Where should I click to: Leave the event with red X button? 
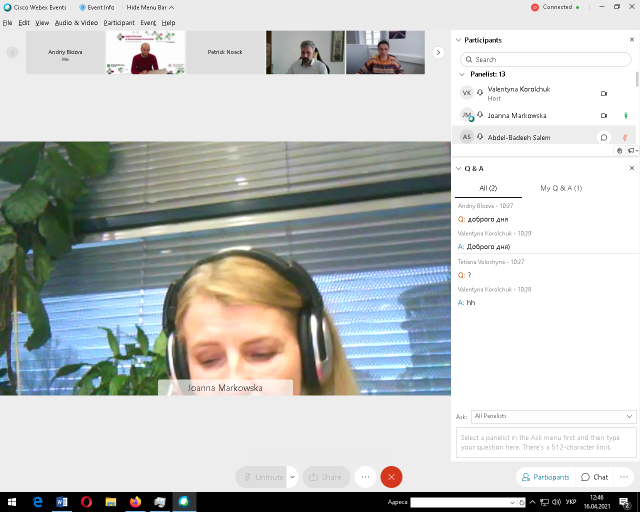coord(391,477)
